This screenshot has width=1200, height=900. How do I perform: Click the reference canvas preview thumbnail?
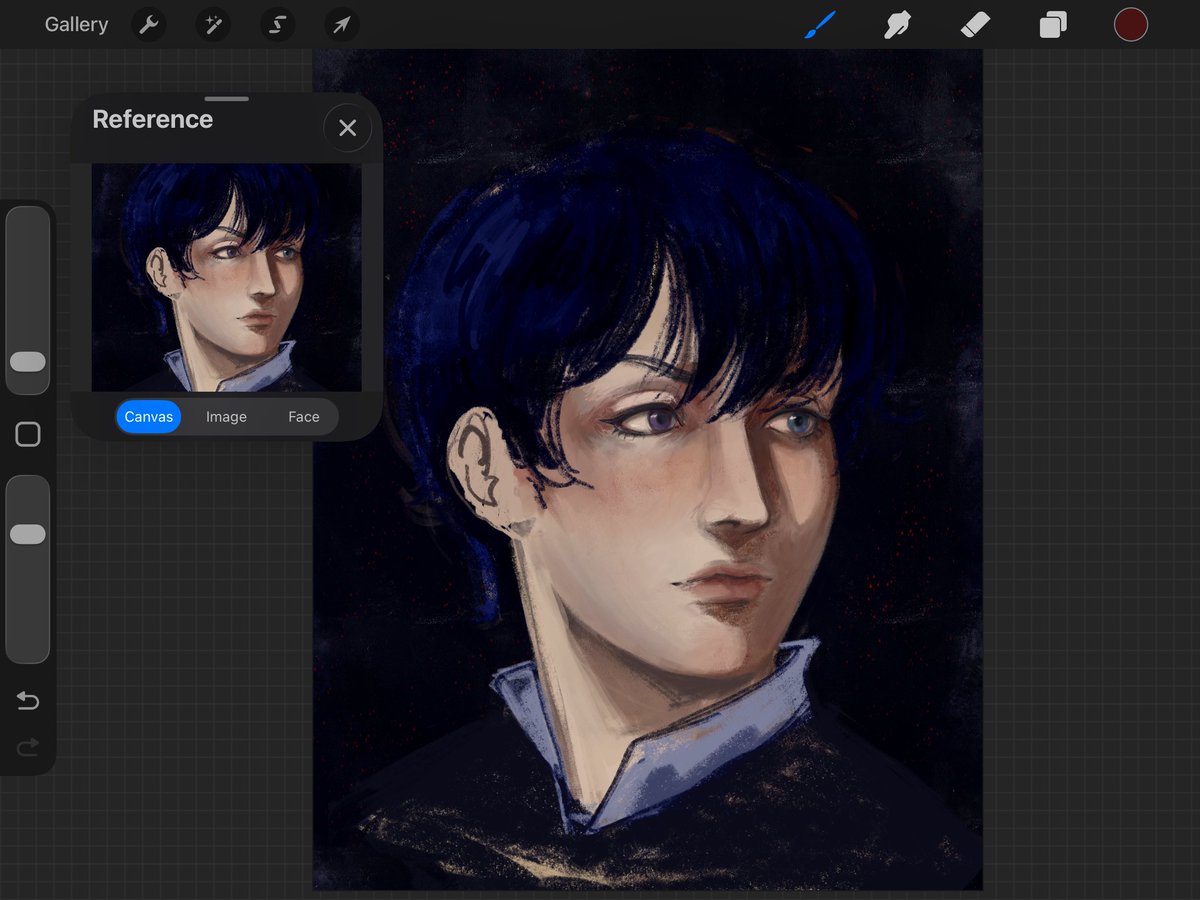[x=227, y=277]
